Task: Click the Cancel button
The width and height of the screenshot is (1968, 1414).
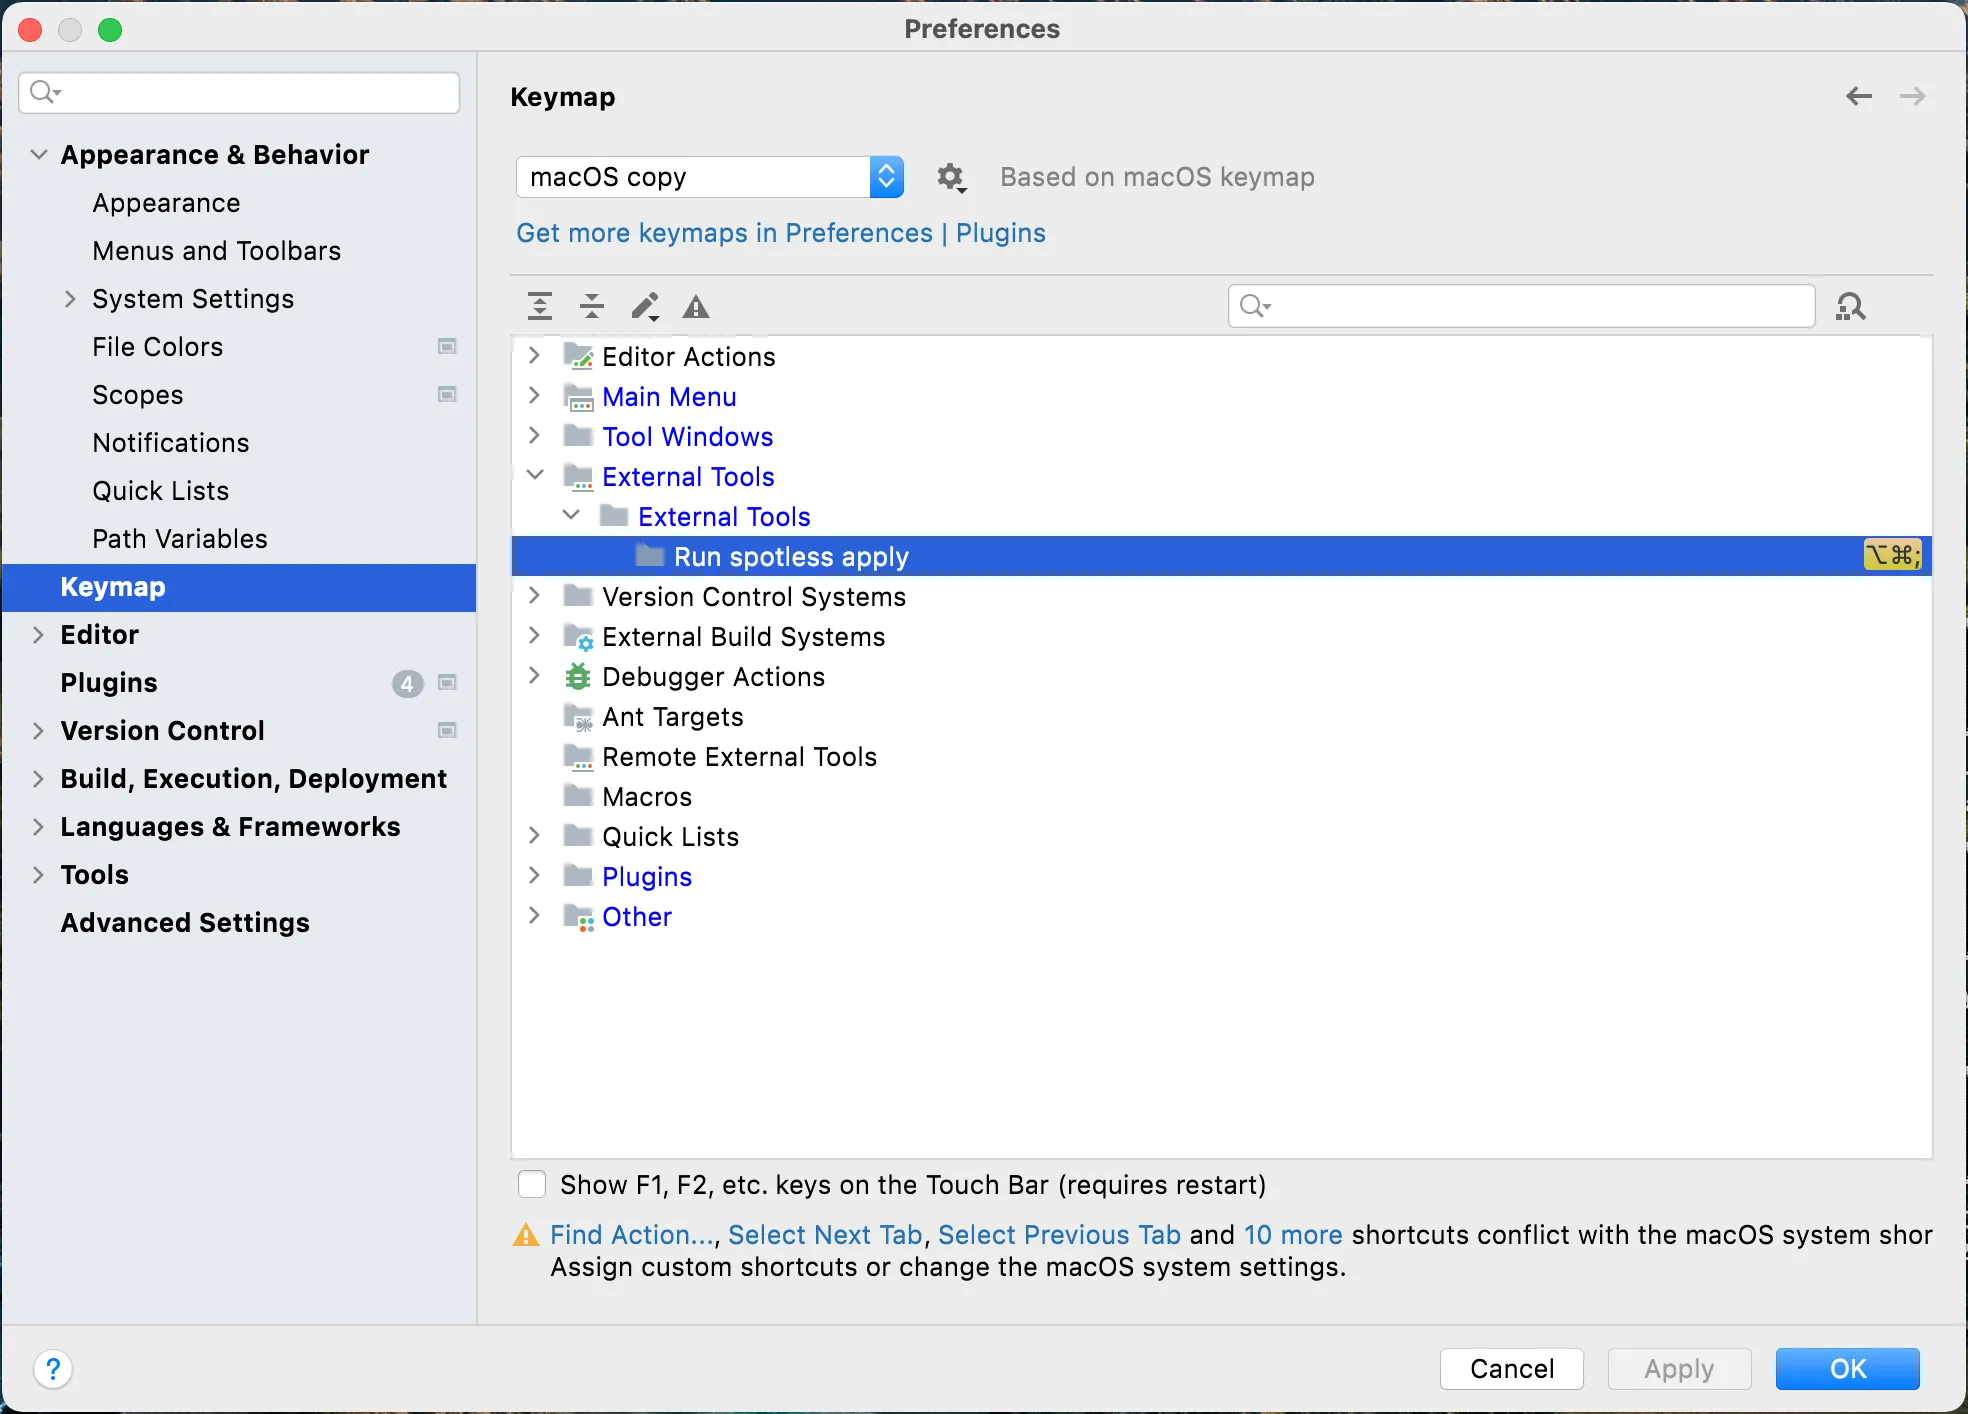Action: (x=1511, y=1369)
